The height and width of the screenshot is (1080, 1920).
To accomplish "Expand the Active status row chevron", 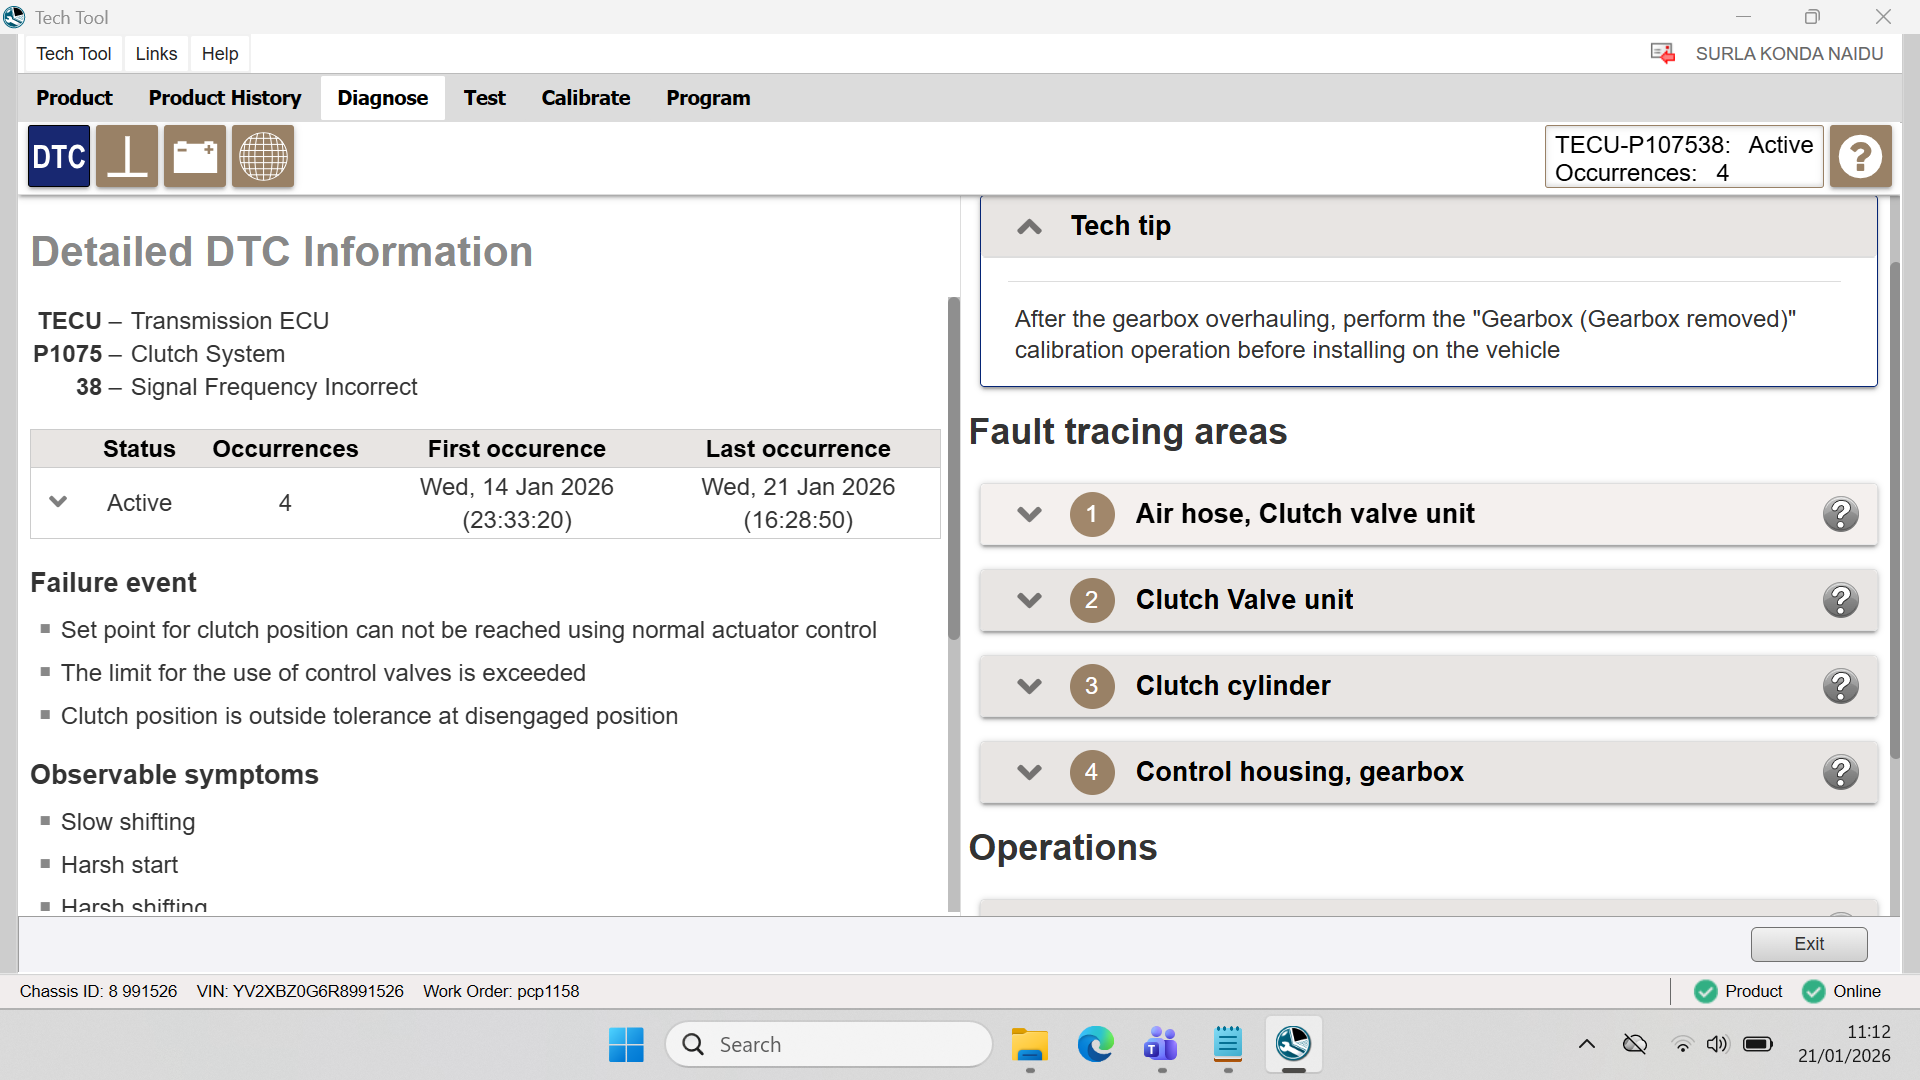I will click(58, 502).
